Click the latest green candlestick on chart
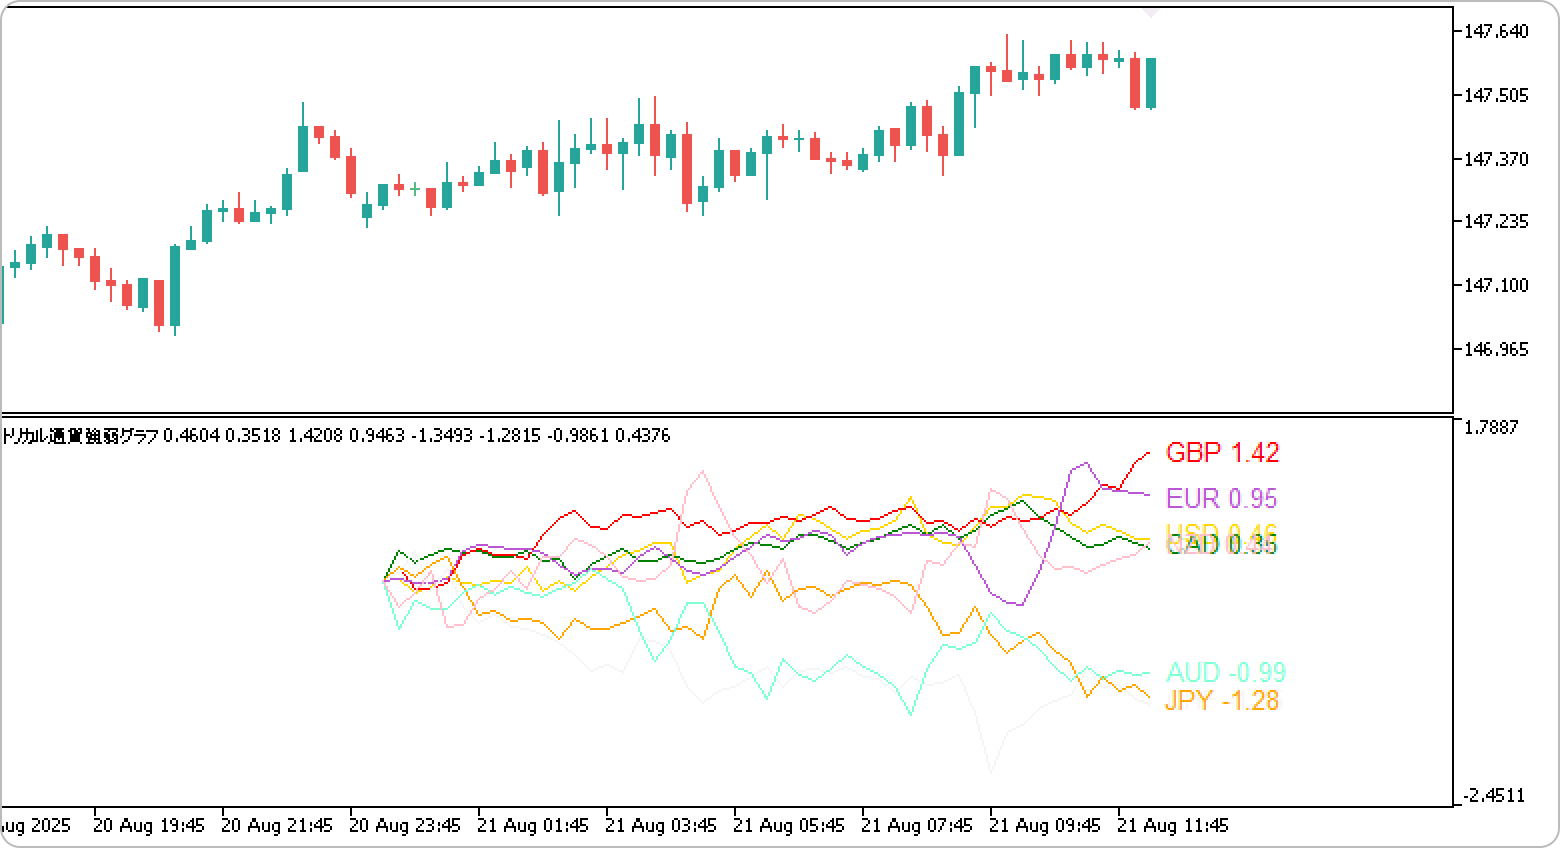Screen dimensions: 1560x848 pyautogui.click(x=1151, y=83)
